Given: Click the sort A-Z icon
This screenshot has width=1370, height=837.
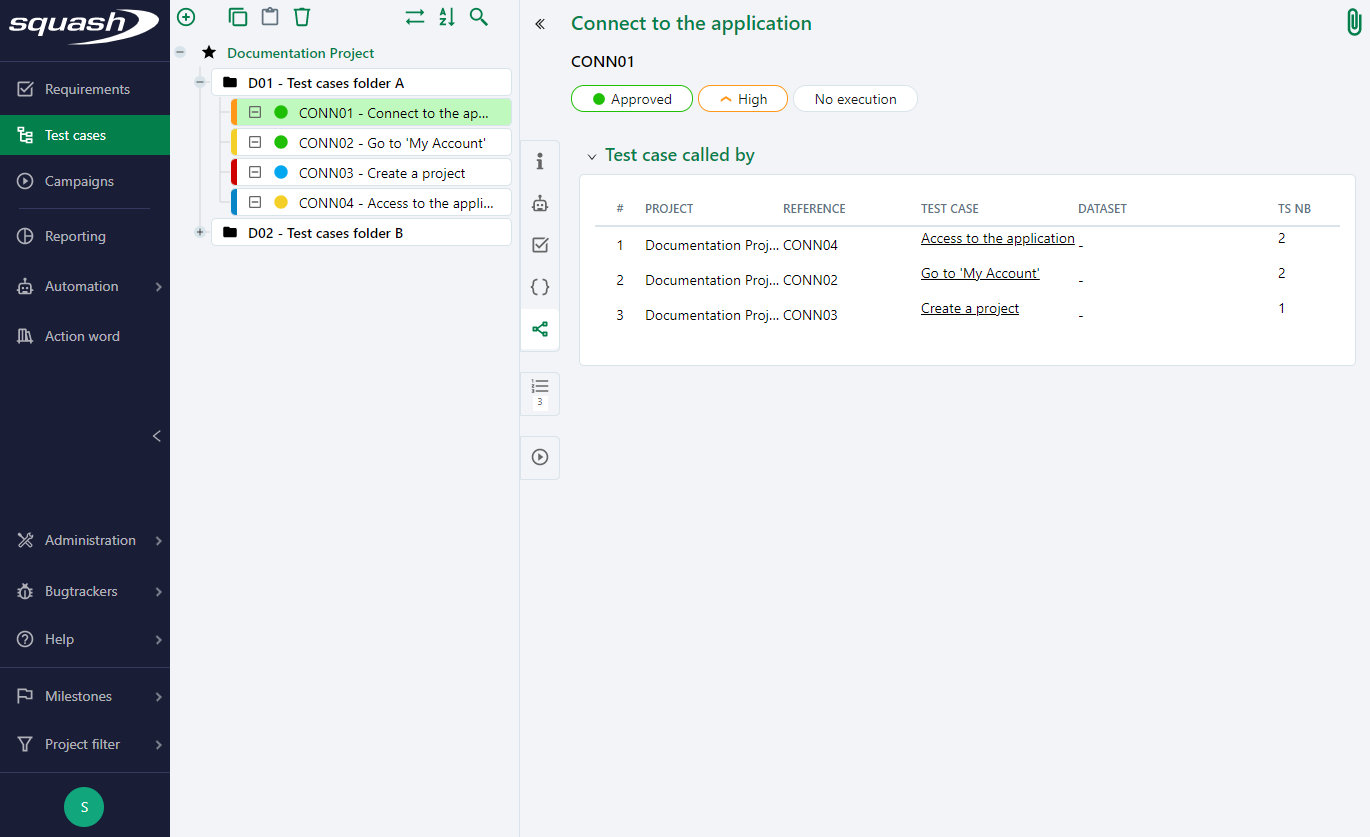Looking at the screenshot, I should [447, 17].
